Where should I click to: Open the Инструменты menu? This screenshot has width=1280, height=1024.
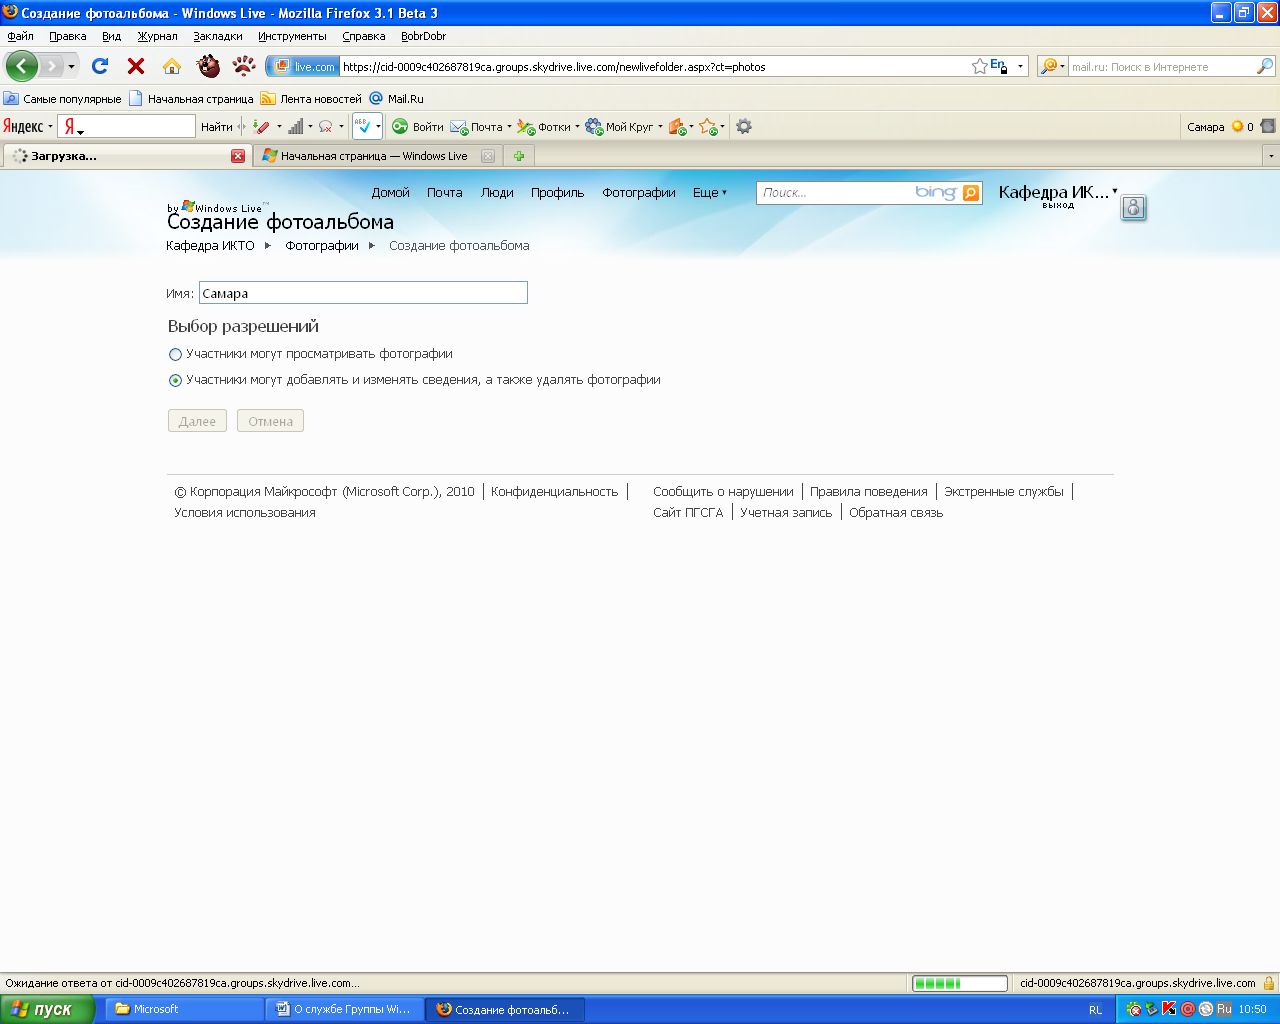[x=292, y=36]
